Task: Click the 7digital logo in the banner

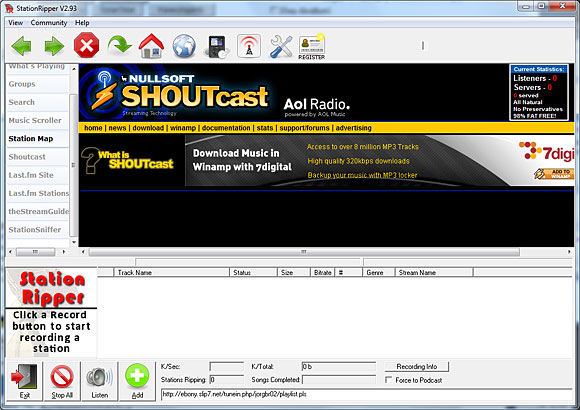Action: (x=546, y=151)
